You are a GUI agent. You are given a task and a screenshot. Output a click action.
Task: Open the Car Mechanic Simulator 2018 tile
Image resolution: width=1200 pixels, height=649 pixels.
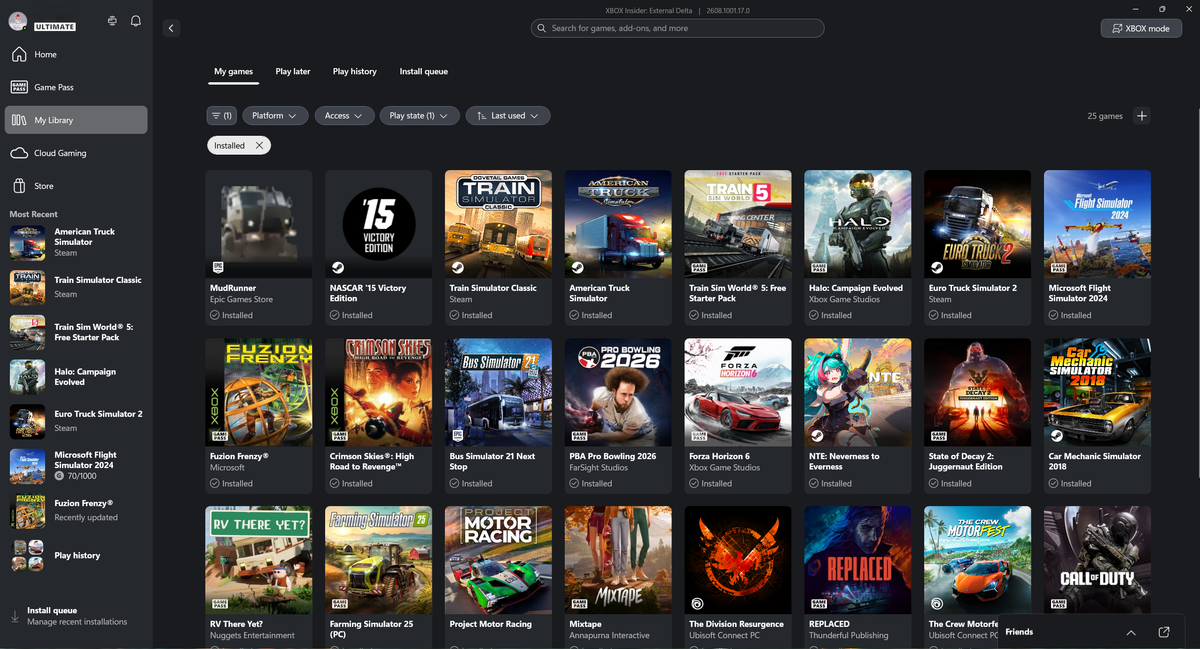click(x=1097, y=415)
